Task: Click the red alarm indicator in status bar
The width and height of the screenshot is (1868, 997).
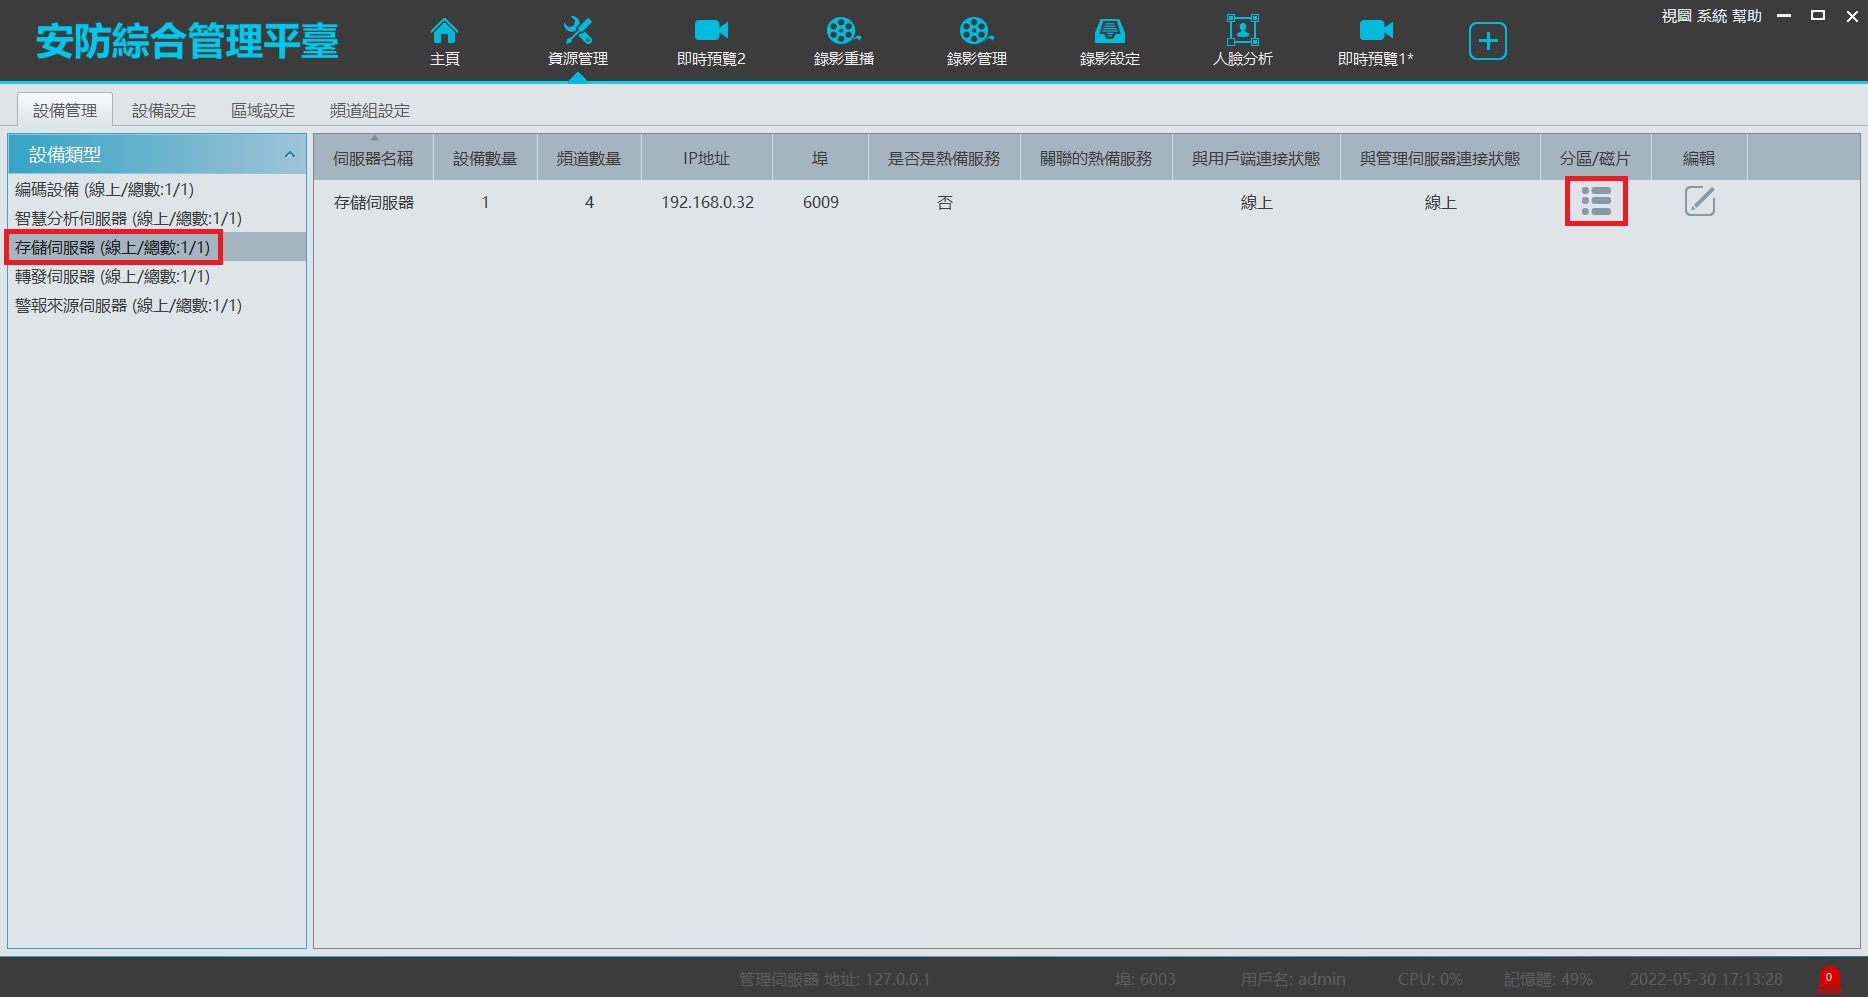Action: [1829, 978]
